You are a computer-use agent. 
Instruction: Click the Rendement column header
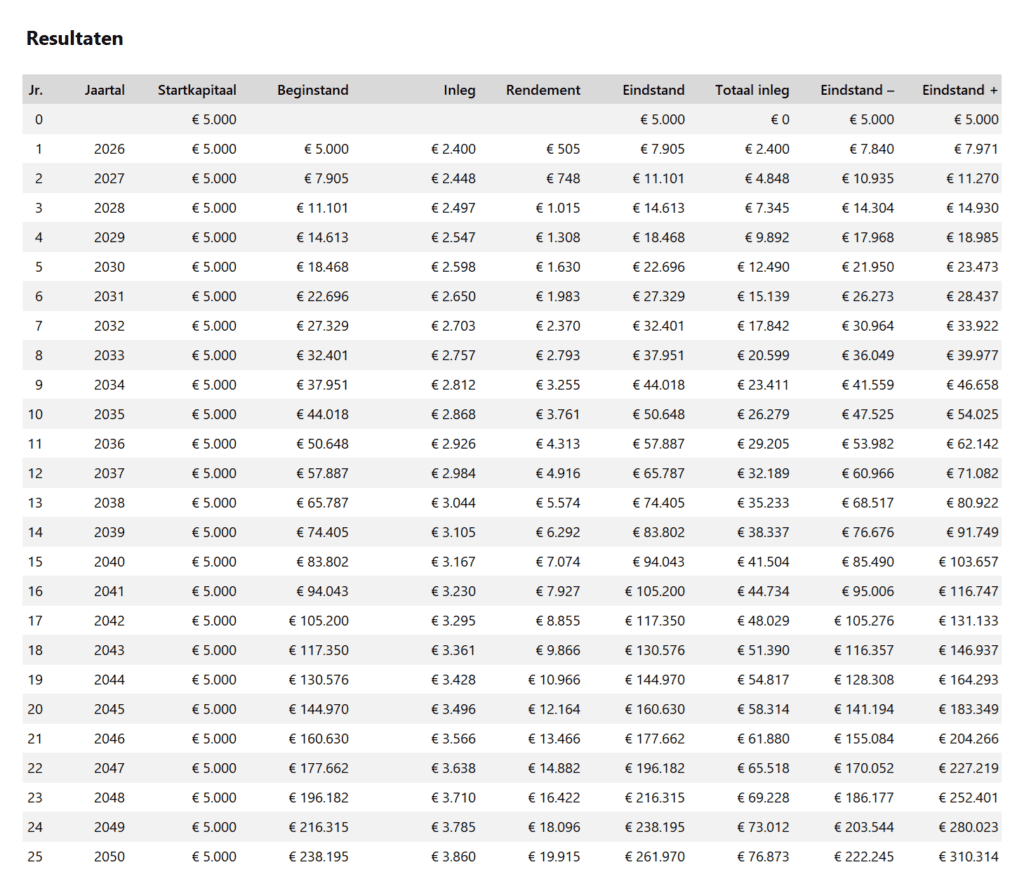543,89
